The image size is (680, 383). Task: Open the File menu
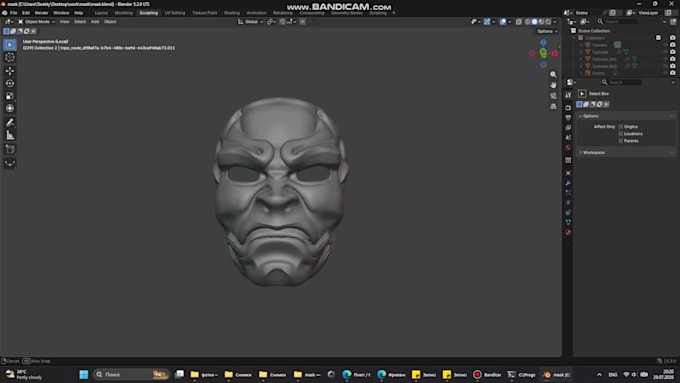13,13
